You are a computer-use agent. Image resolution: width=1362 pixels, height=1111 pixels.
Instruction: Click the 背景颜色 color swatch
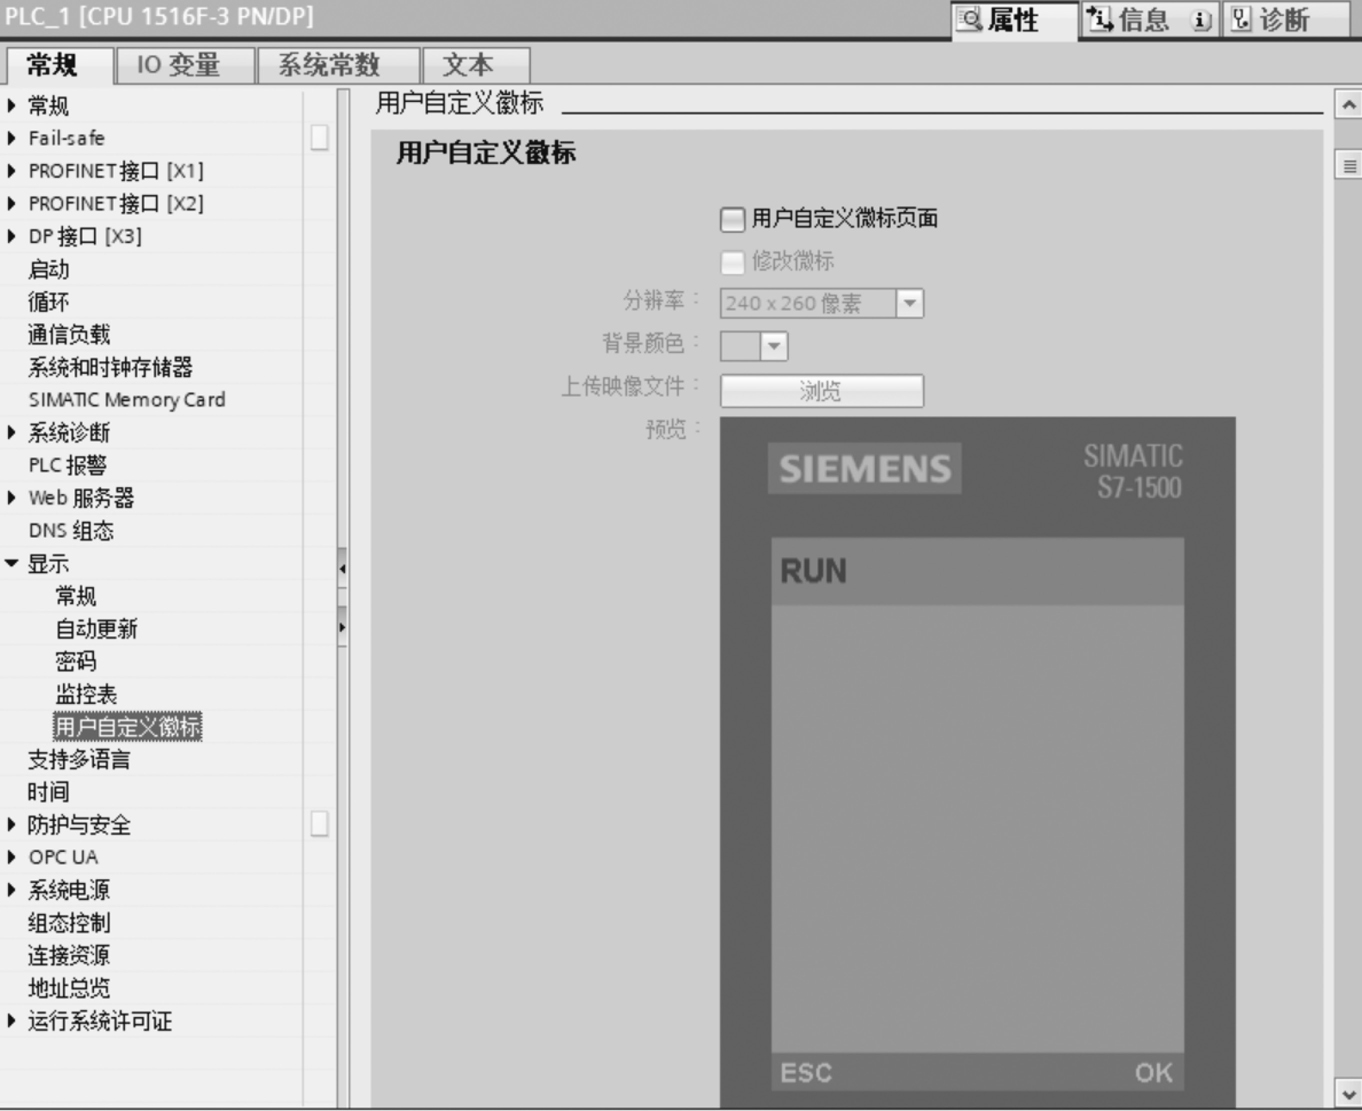[740, 346]
